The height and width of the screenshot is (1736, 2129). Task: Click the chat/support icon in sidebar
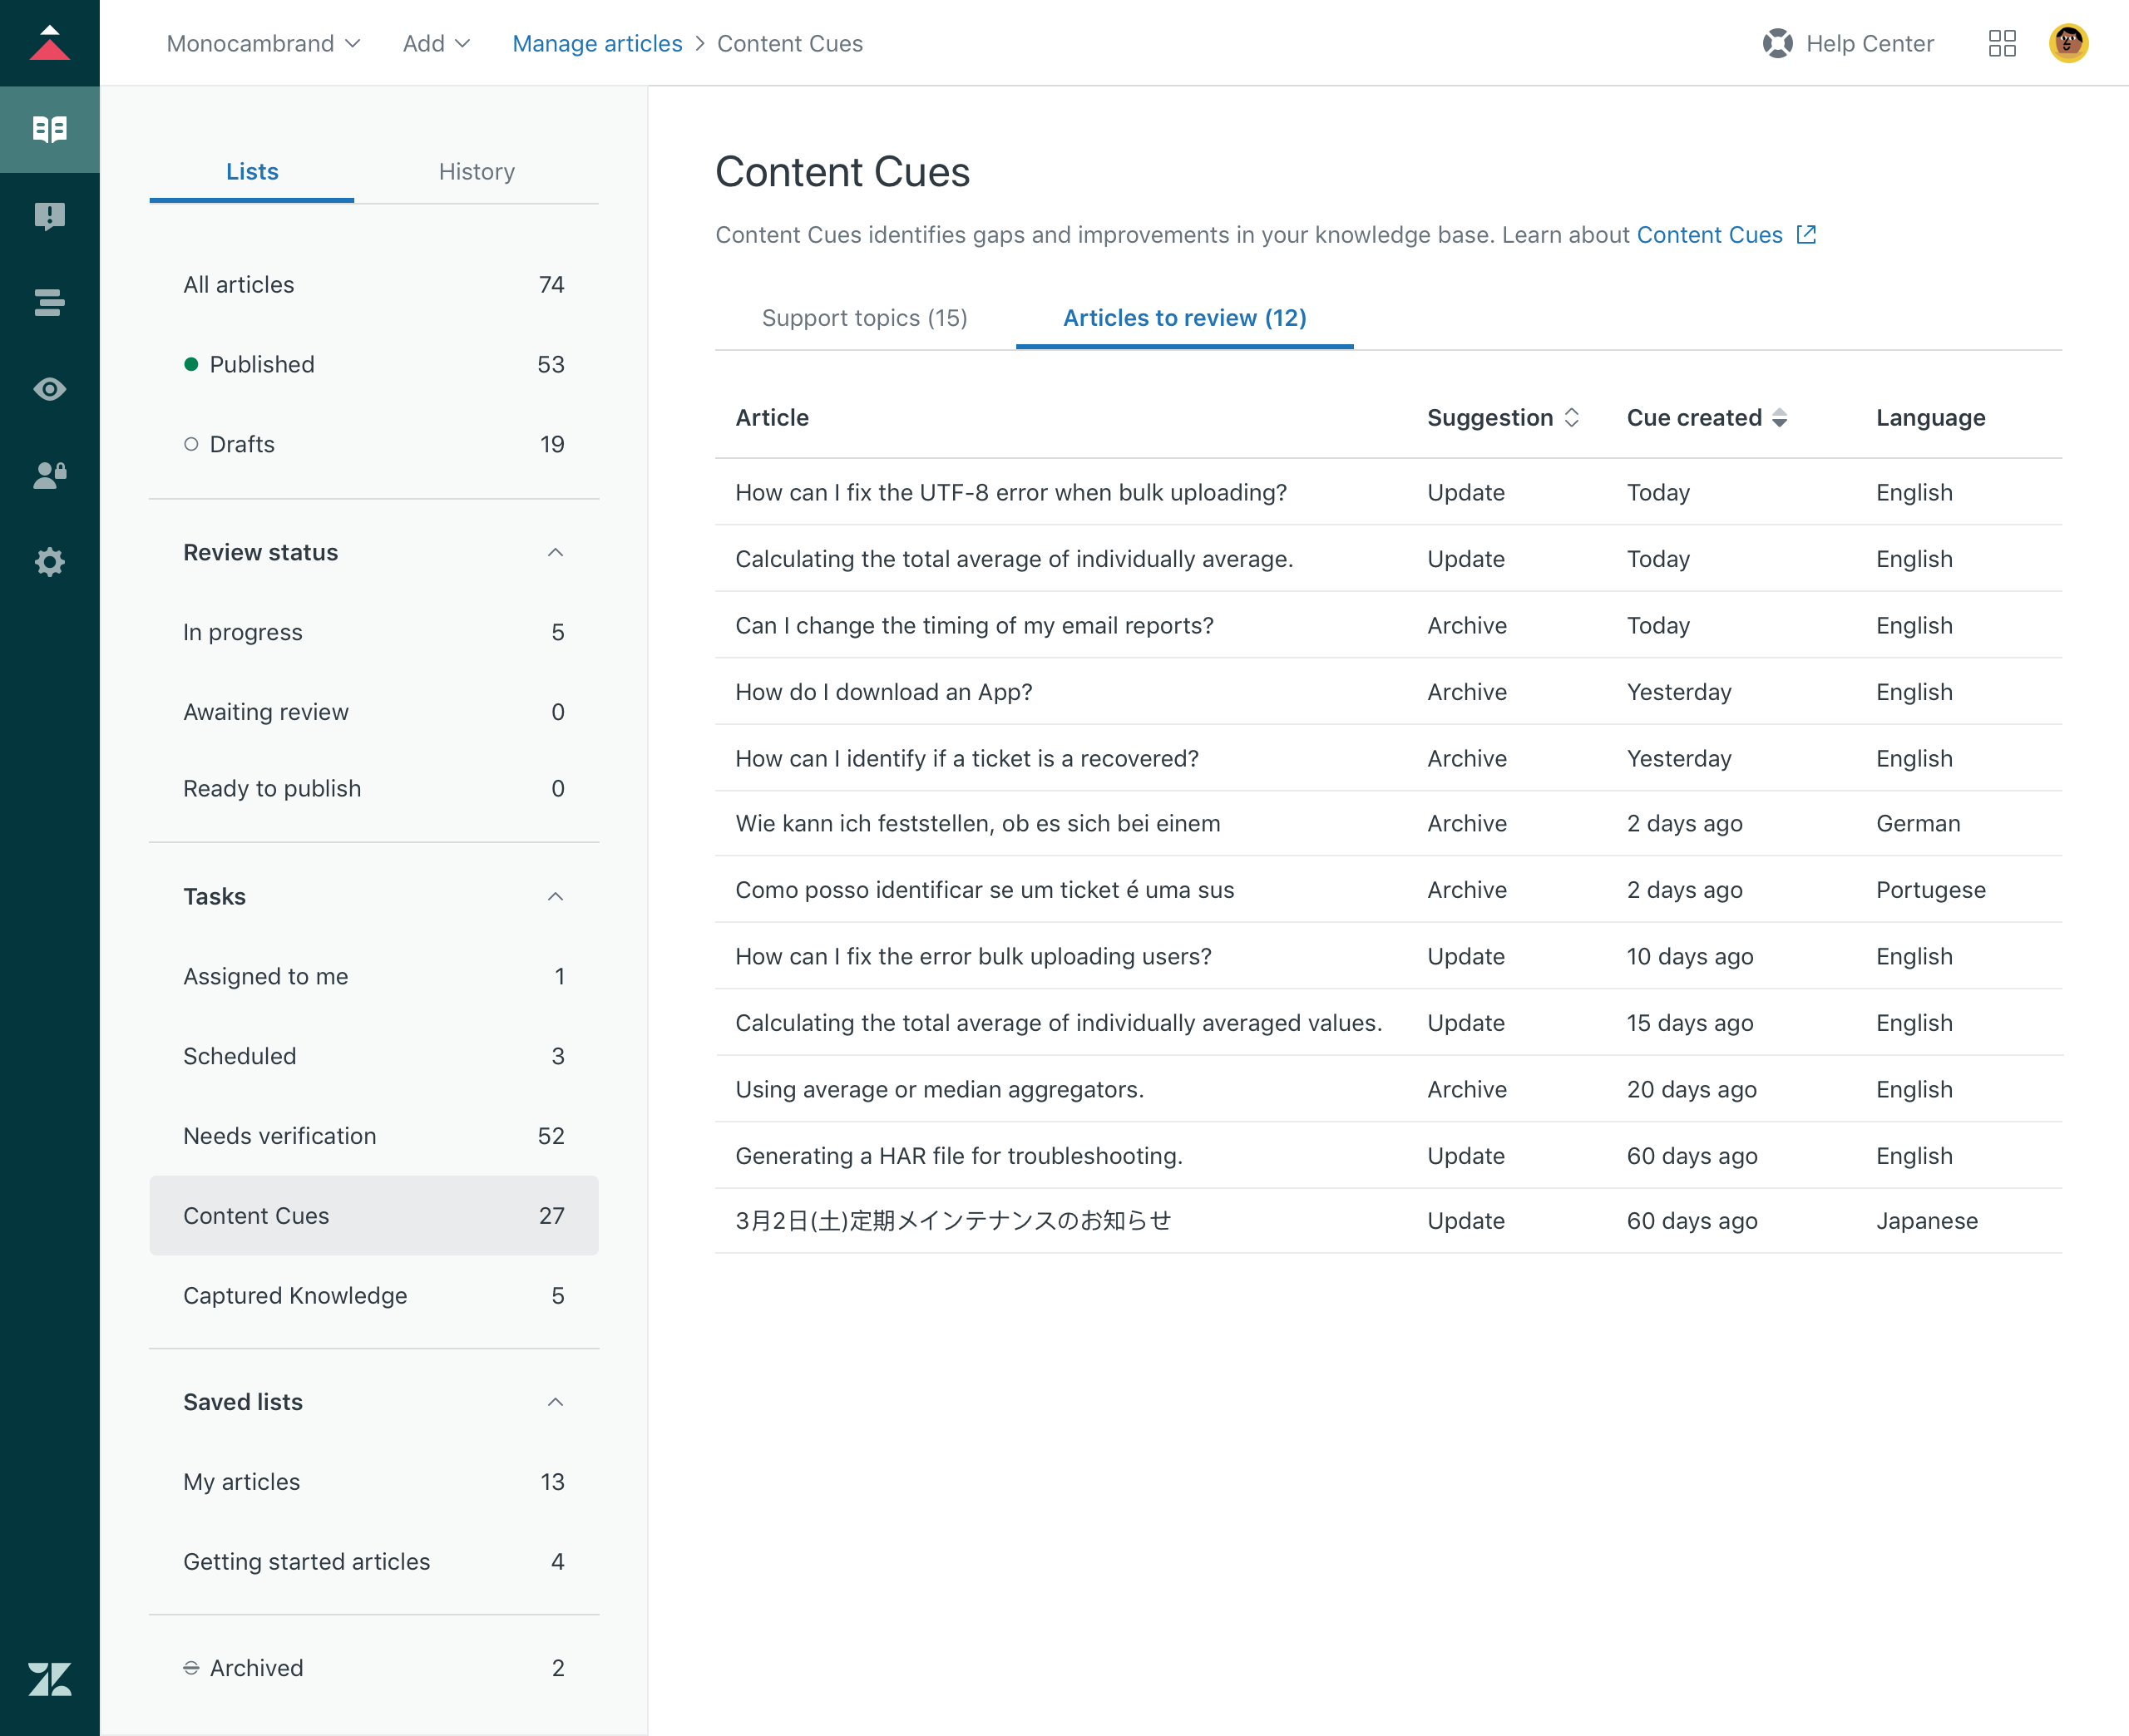(50, 215)
